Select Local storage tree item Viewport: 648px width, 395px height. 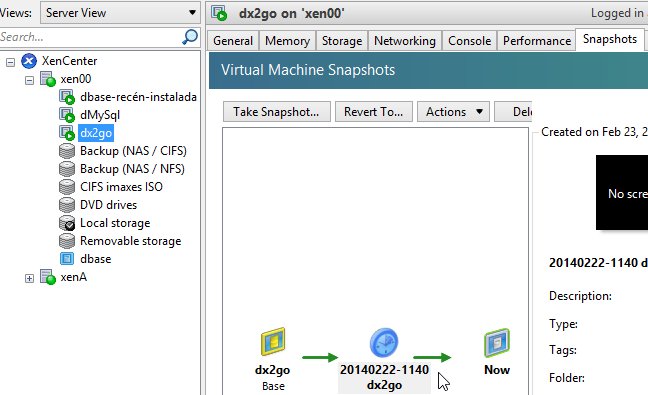coord(115,223)
